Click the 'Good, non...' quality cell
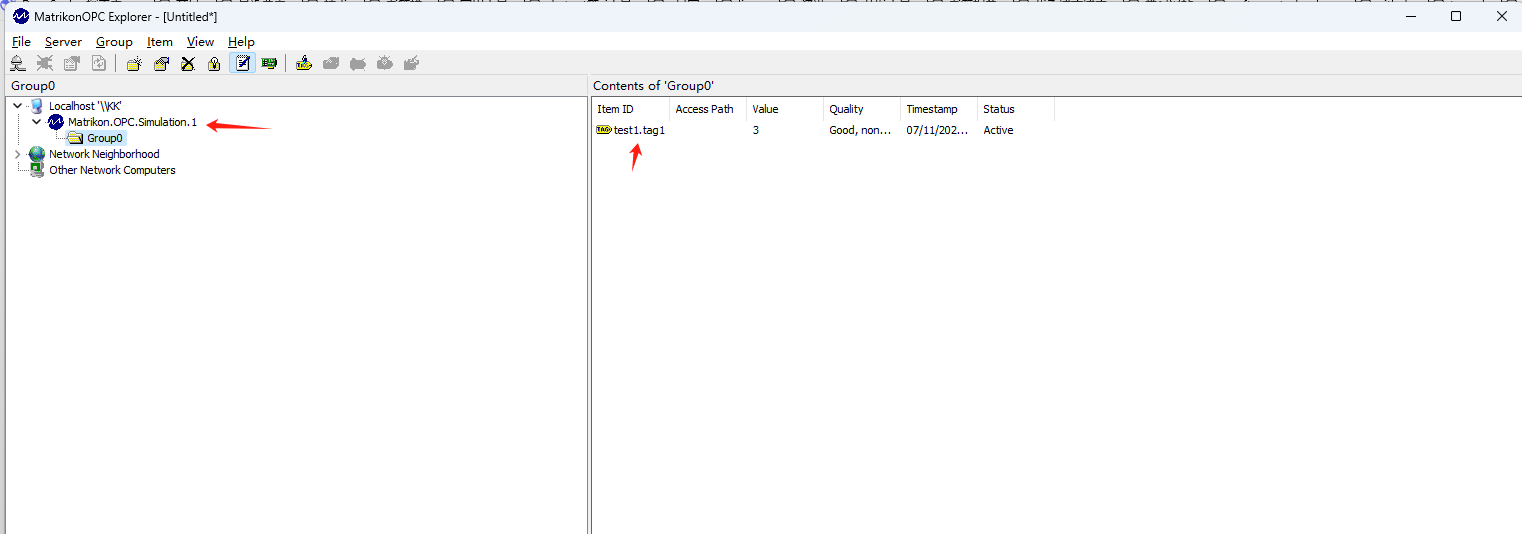Viewport: 1522px width, 534px height. coord(860,130)
